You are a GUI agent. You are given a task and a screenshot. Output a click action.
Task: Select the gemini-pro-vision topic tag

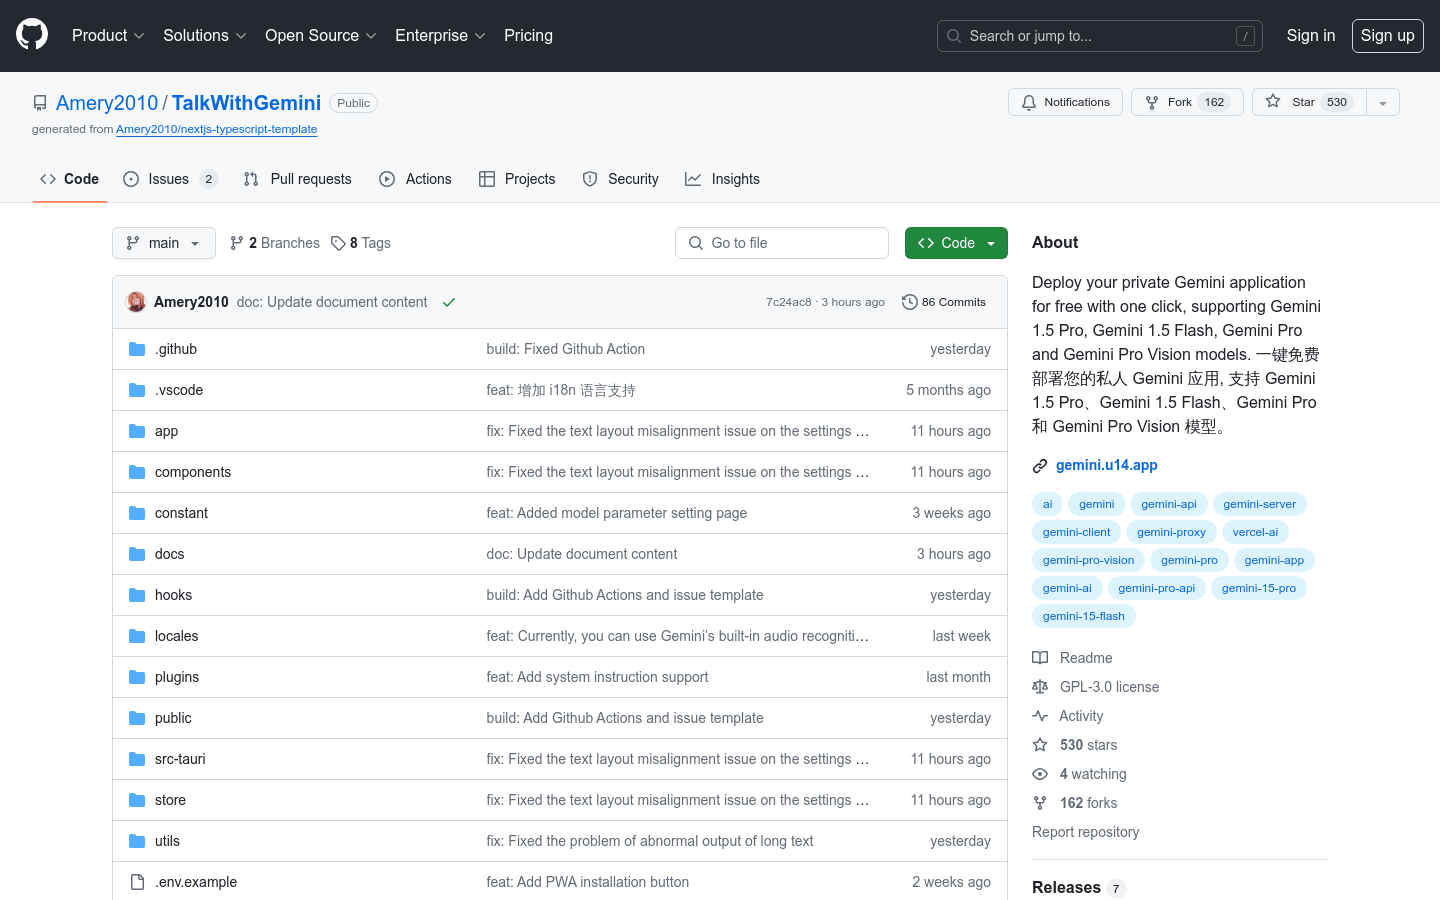pos(1089,560)
